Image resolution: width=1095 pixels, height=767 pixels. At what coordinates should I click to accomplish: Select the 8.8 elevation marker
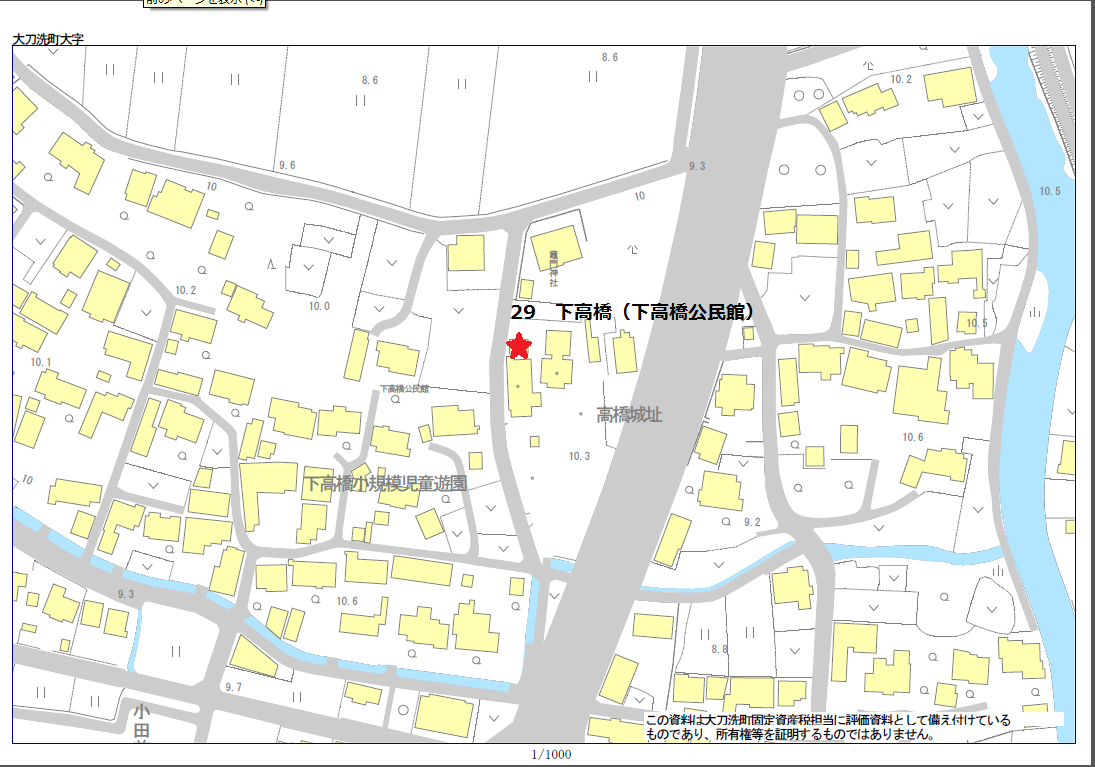pyautogui.click(x=719, y=649)
